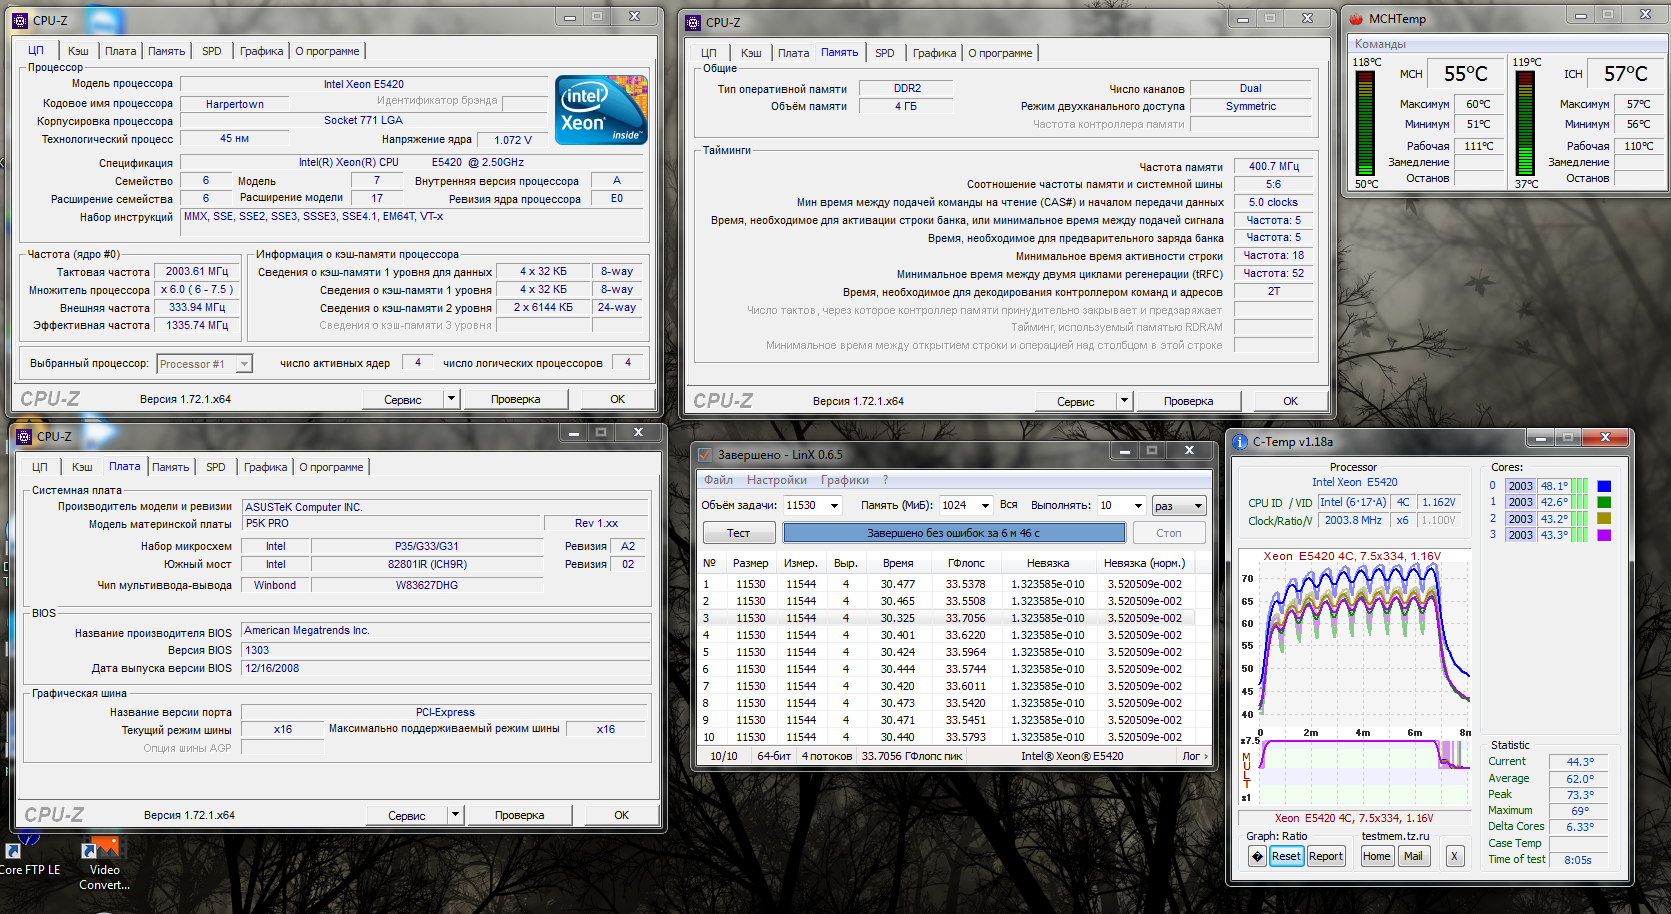The image size is (1671, 914).
Task: Click the 'P5K PRO' motherboard model field
Action: 392,523
